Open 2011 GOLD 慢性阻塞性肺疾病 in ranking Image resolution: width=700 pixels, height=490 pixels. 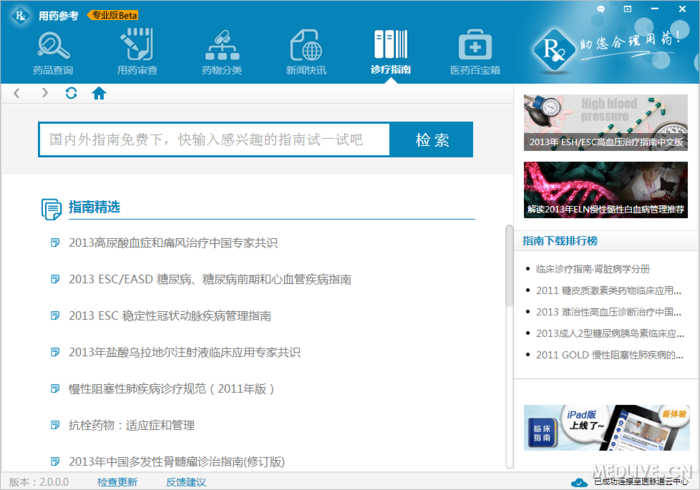(x=609, y=355)
